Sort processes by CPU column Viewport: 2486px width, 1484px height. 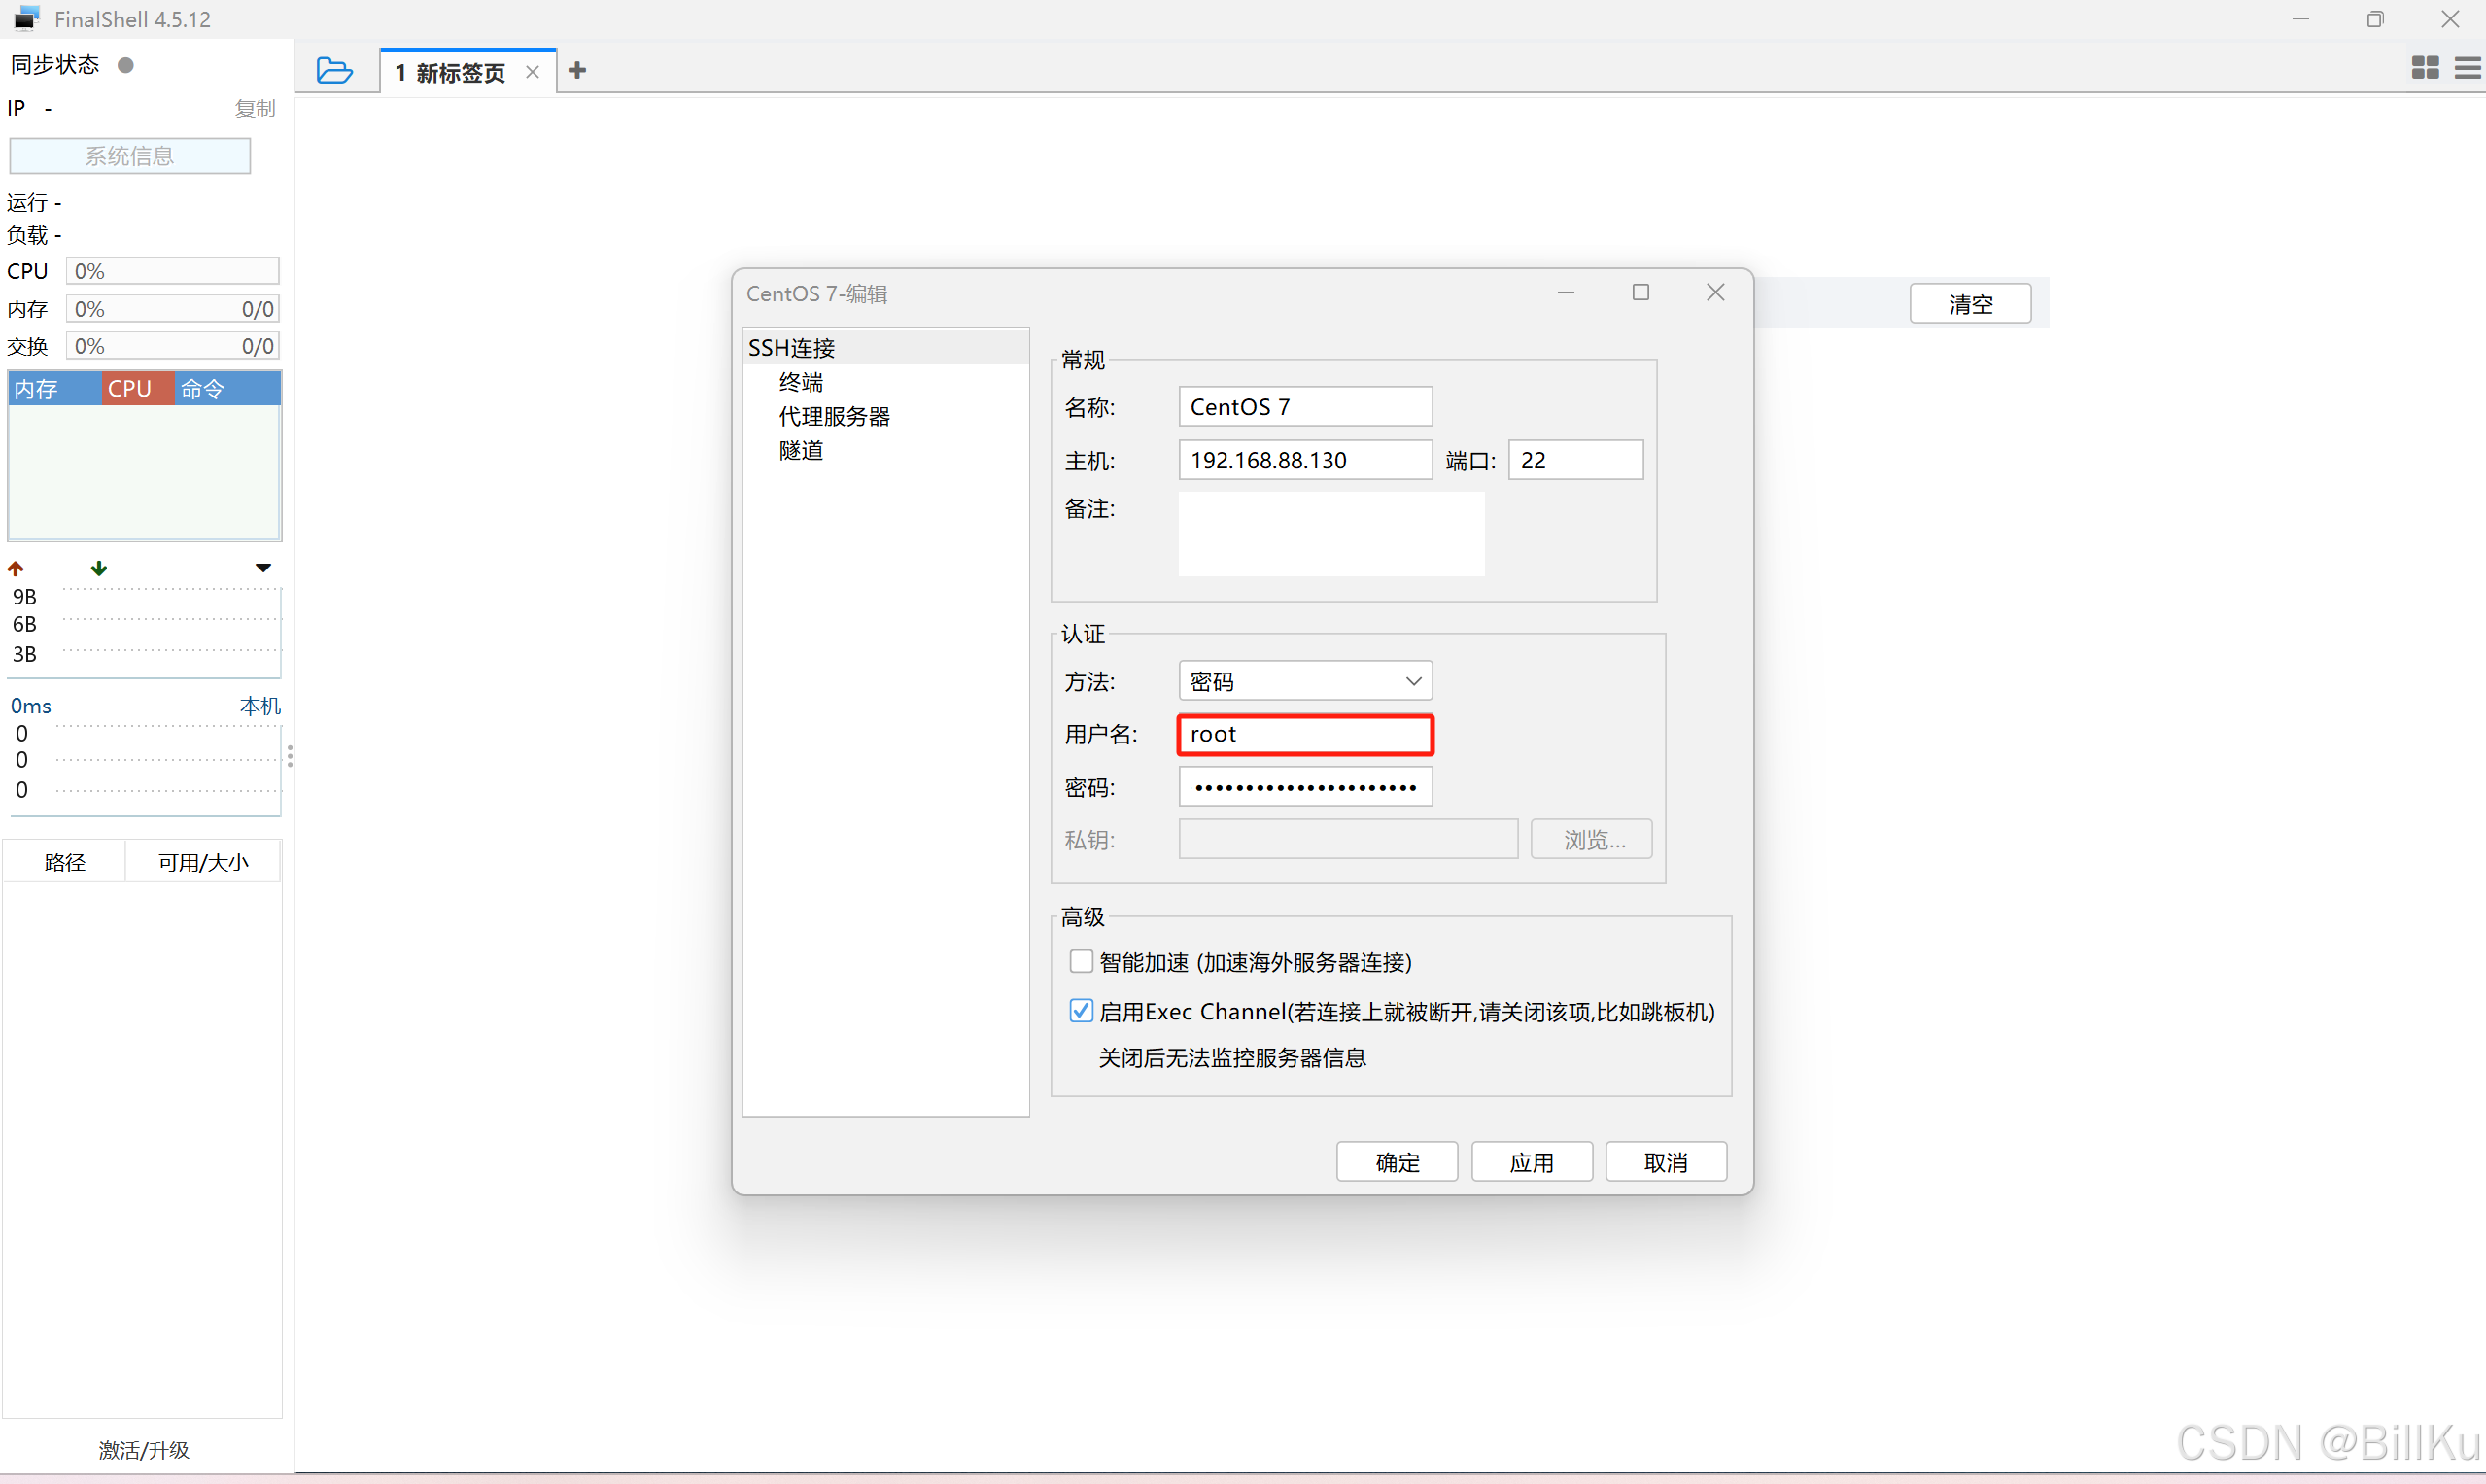coord(137,388)
